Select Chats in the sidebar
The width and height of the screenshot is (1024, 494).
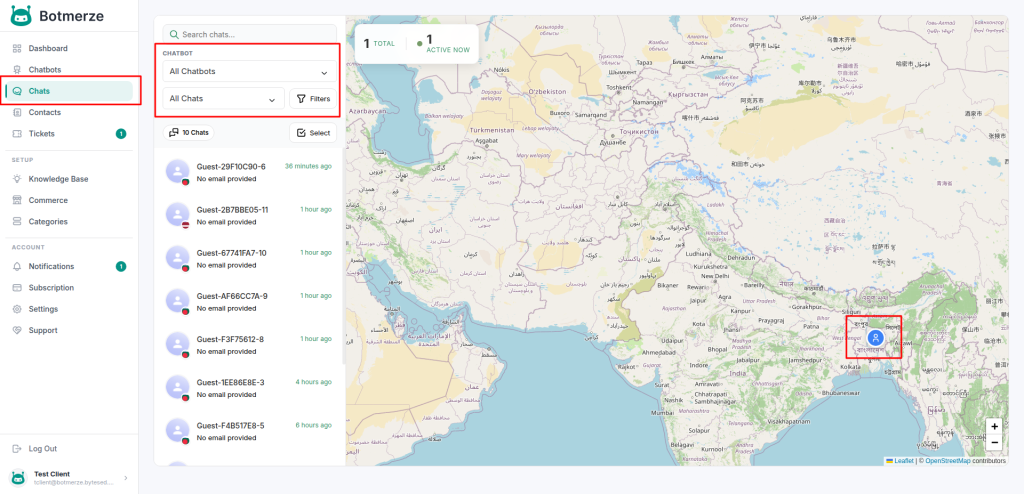point(69,91)
